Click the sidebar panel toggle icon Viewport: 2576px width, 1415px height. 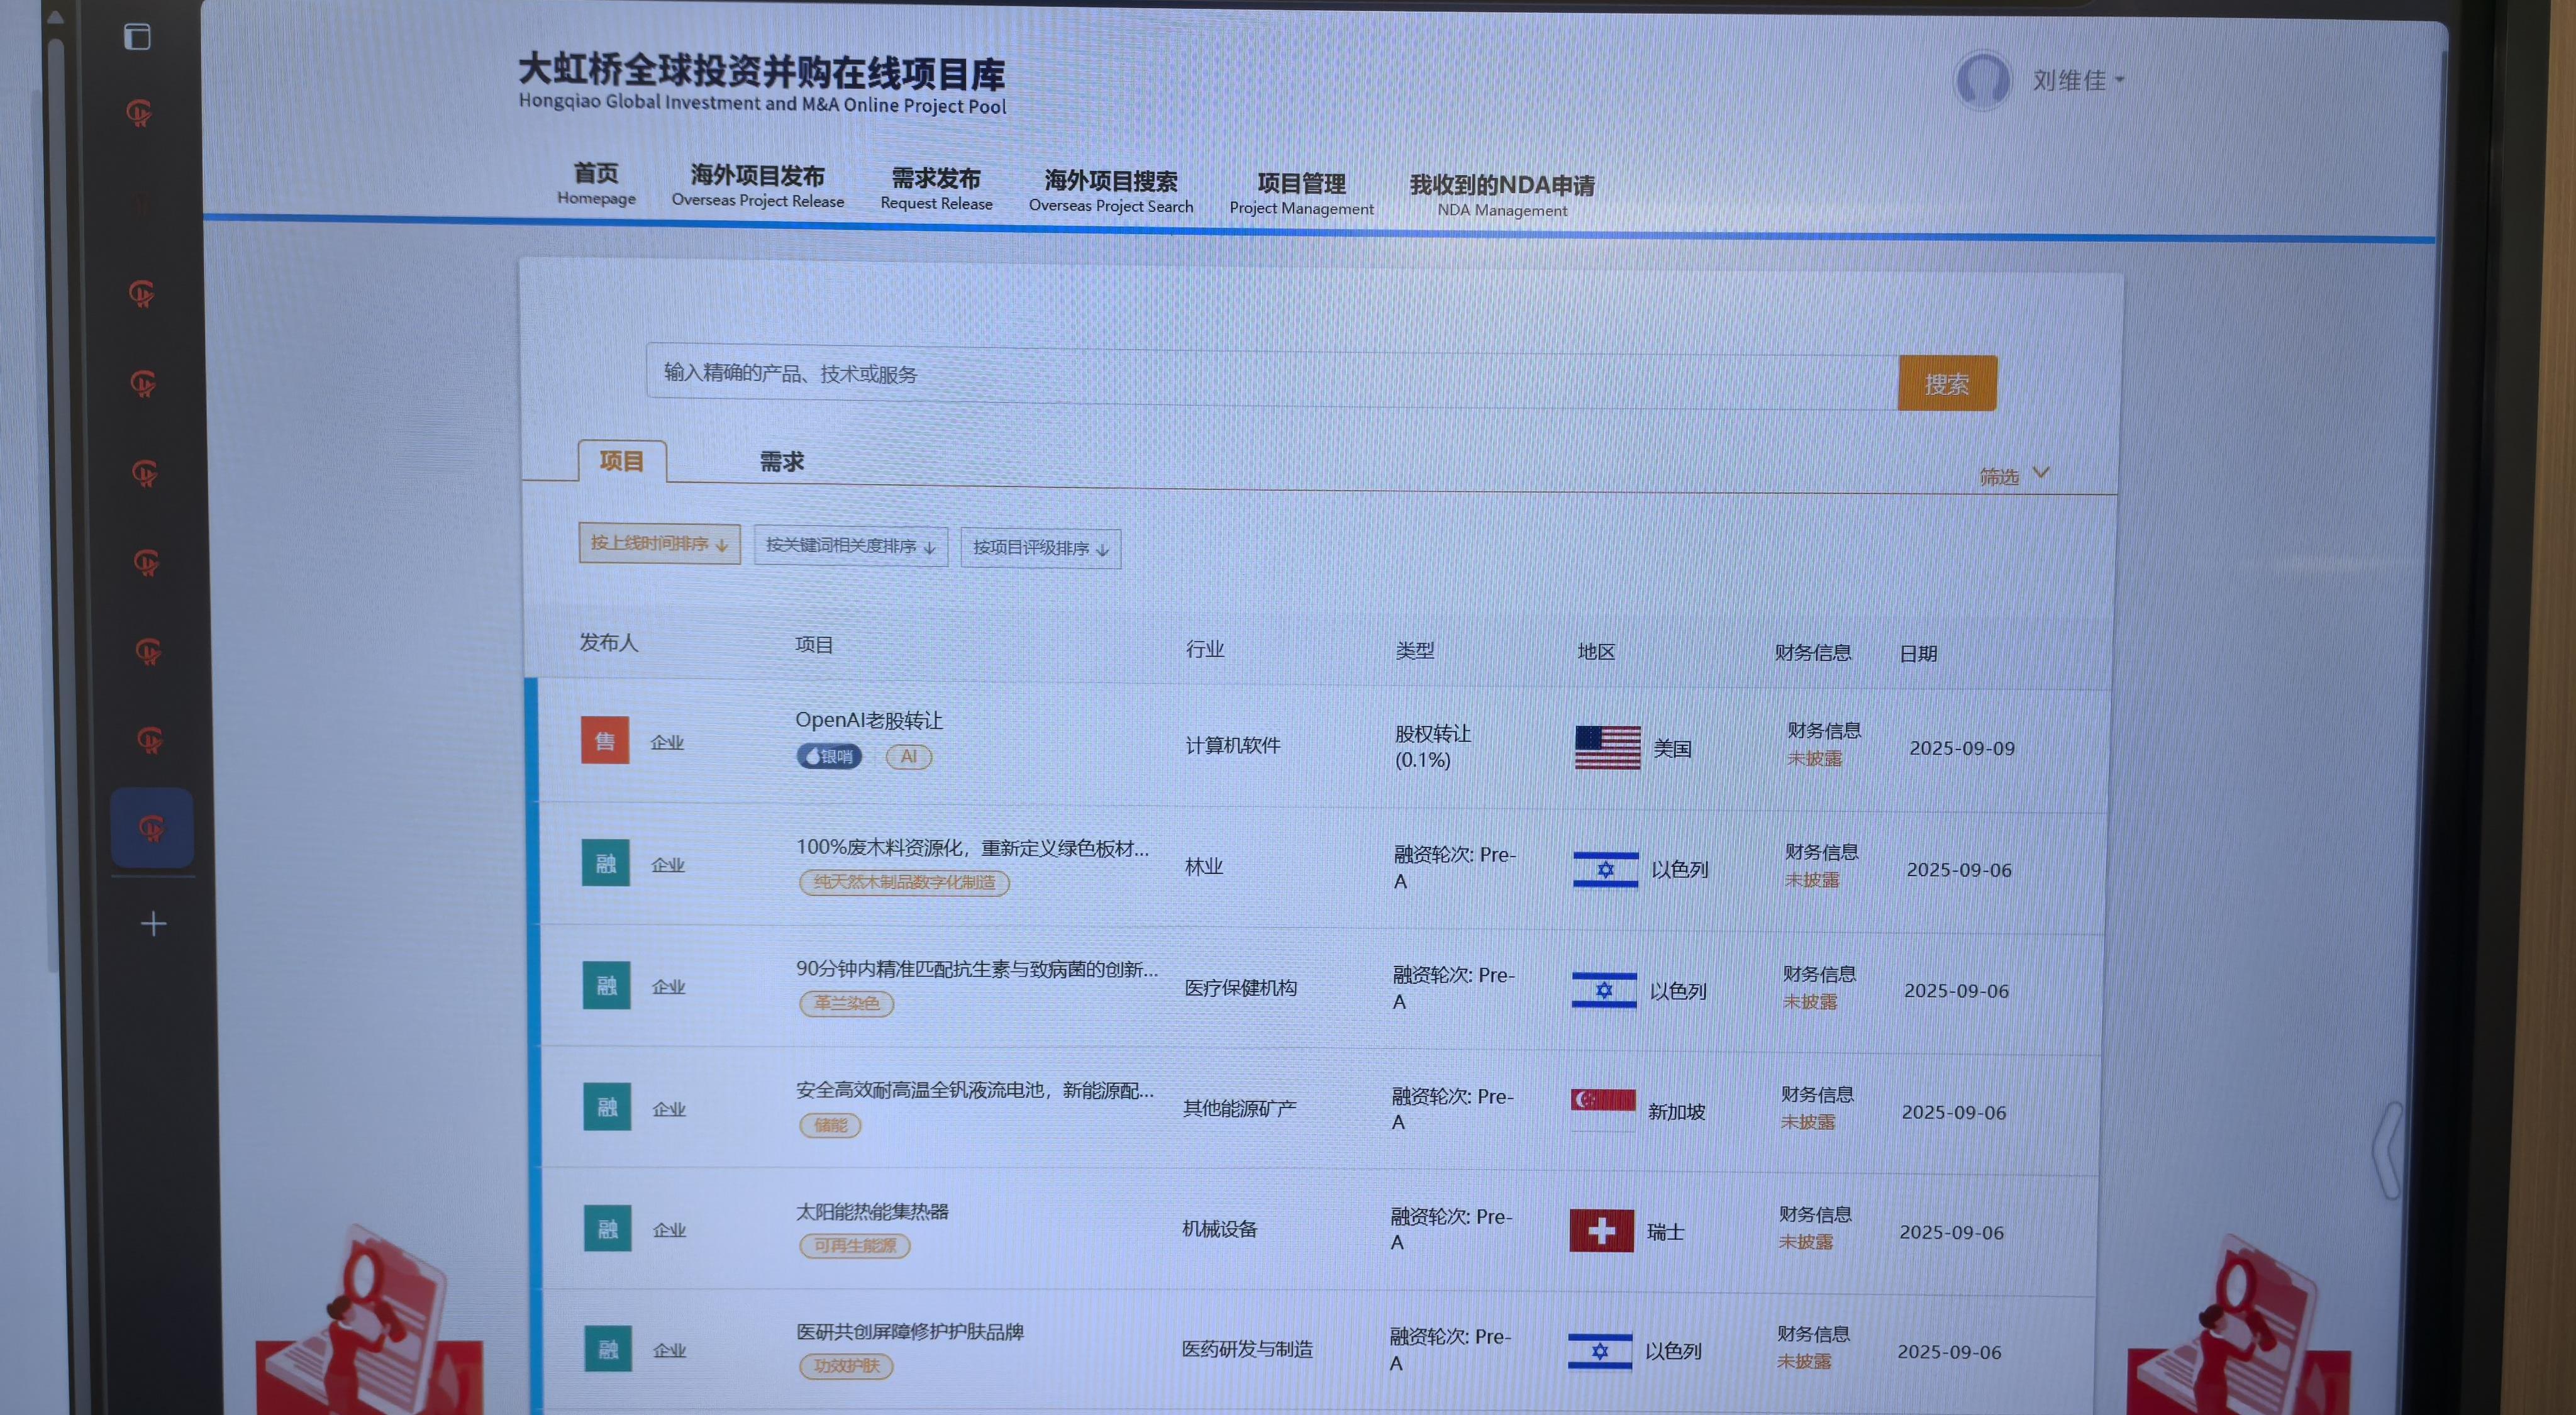(137, 37)
